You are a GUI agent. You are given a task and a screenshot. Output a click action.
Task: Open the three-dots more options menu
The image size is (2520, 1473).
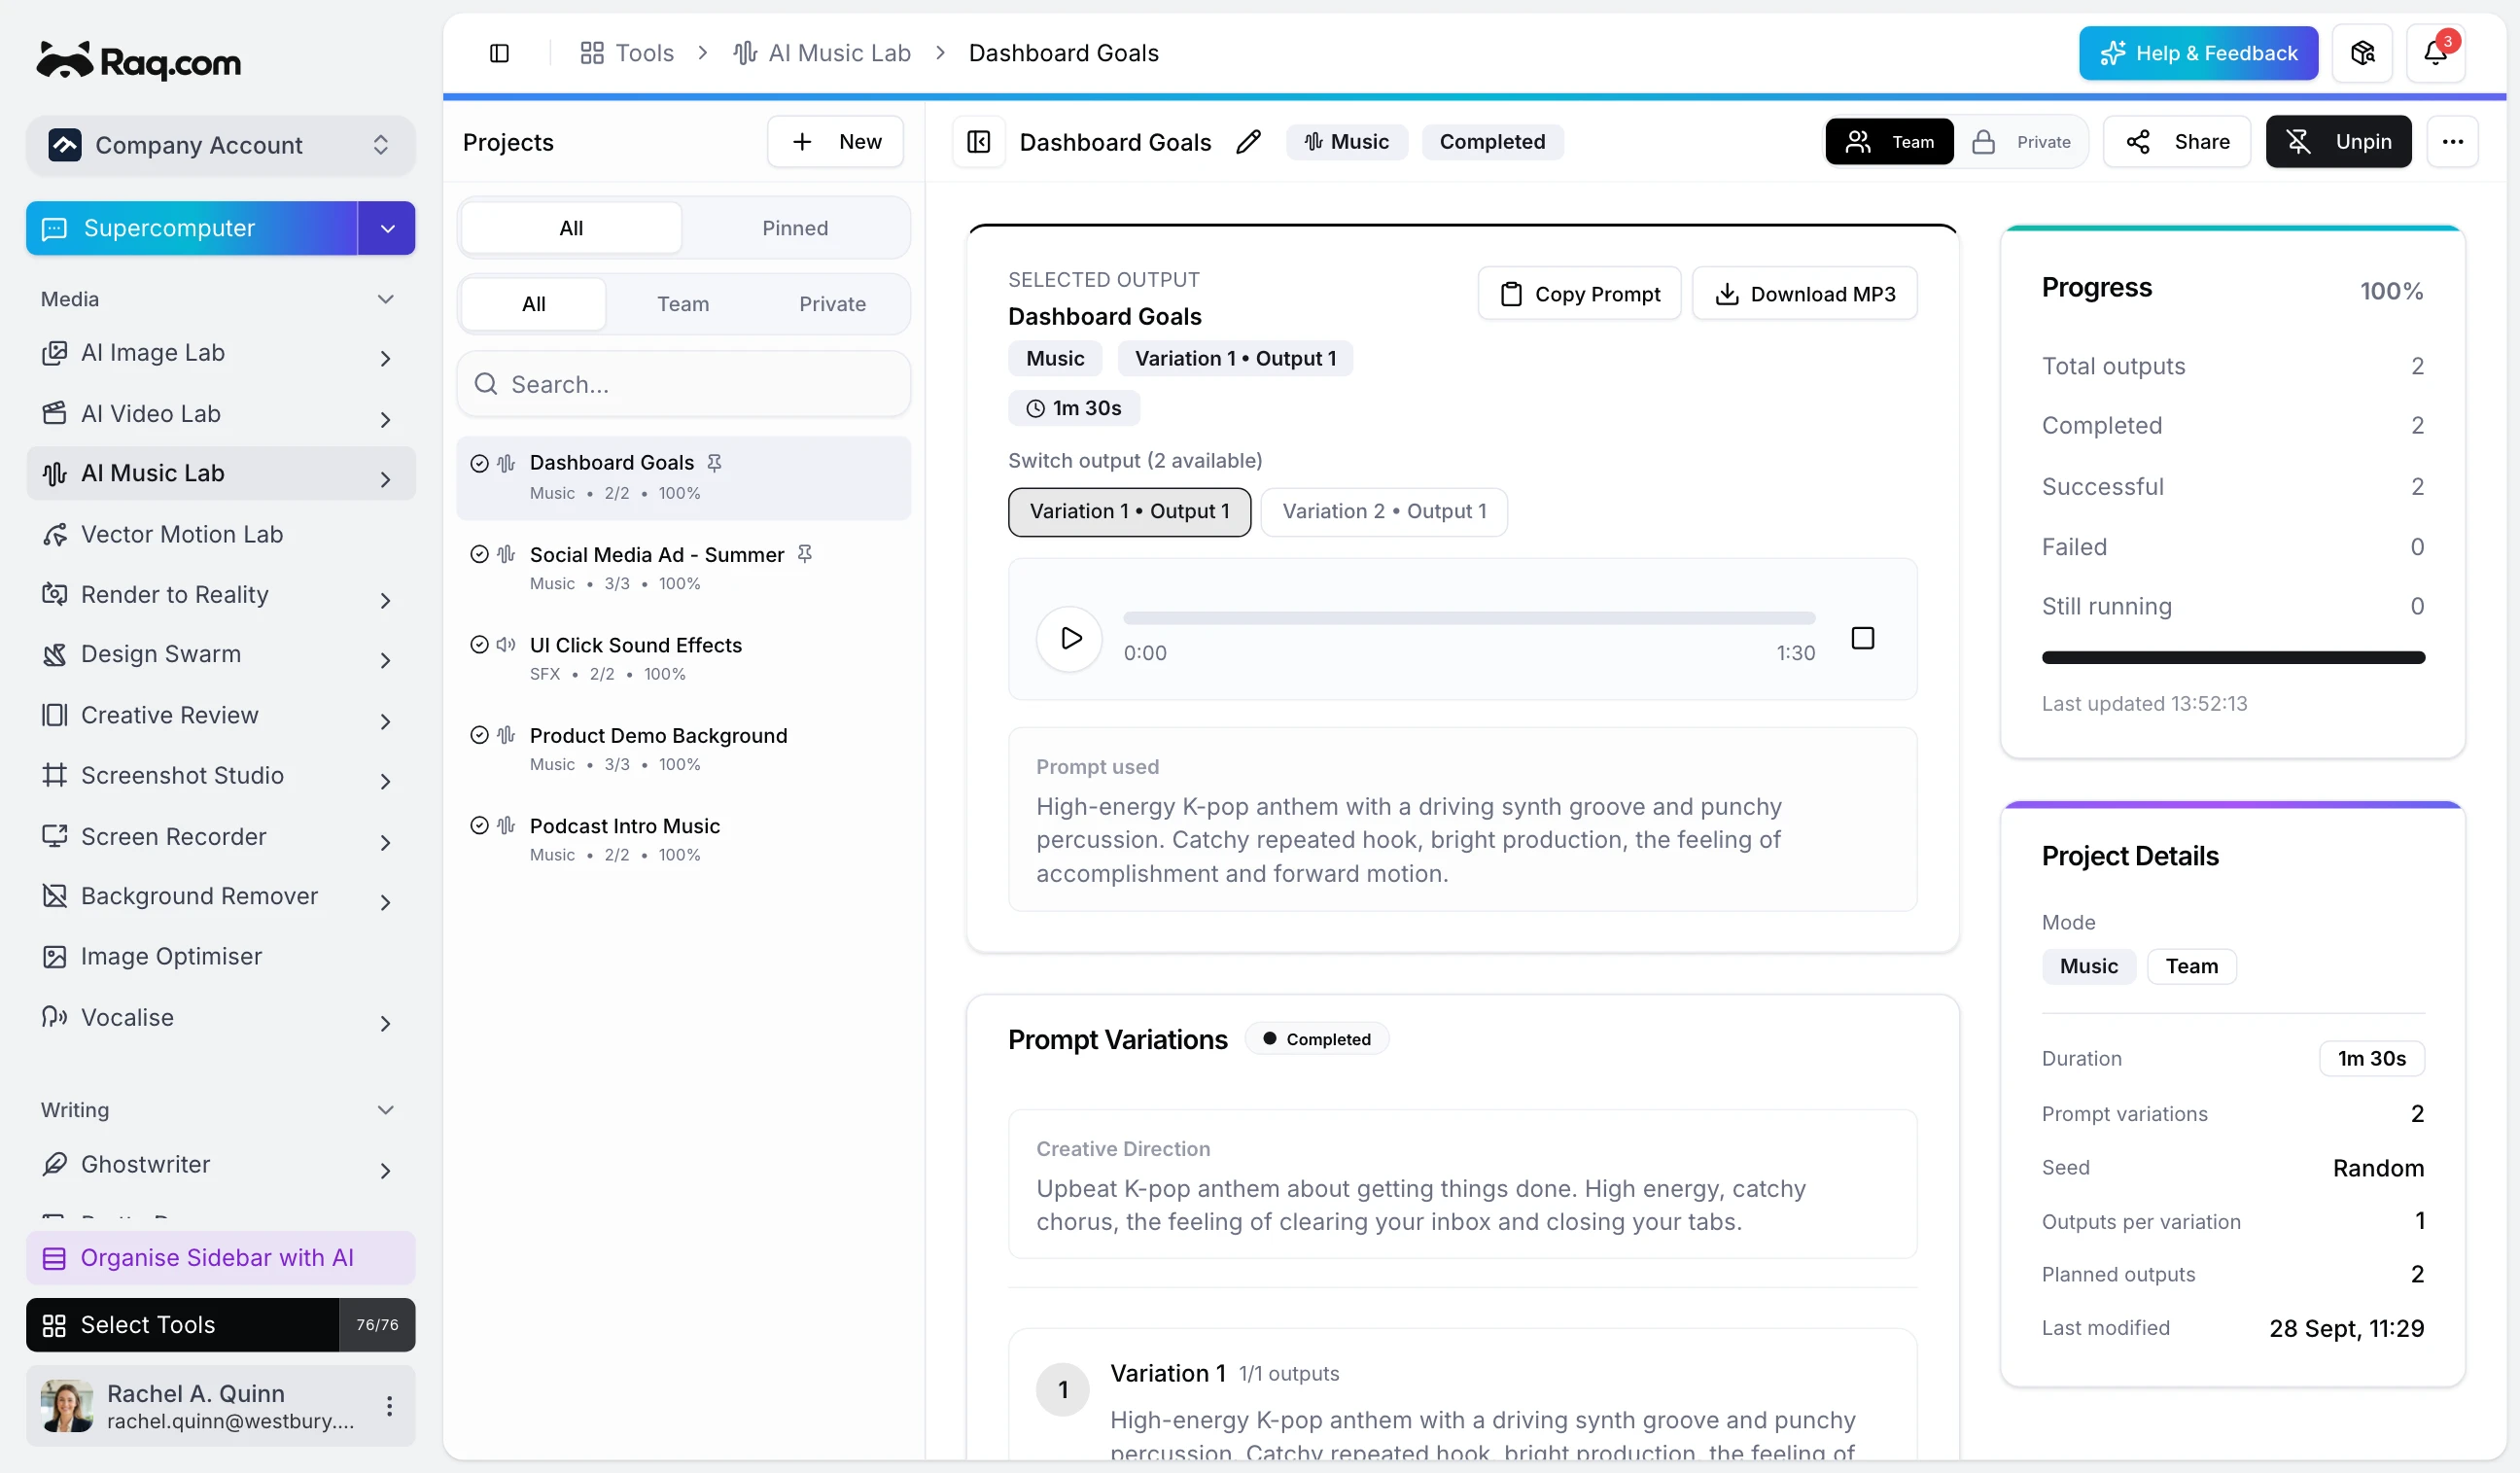(2452, 142)
